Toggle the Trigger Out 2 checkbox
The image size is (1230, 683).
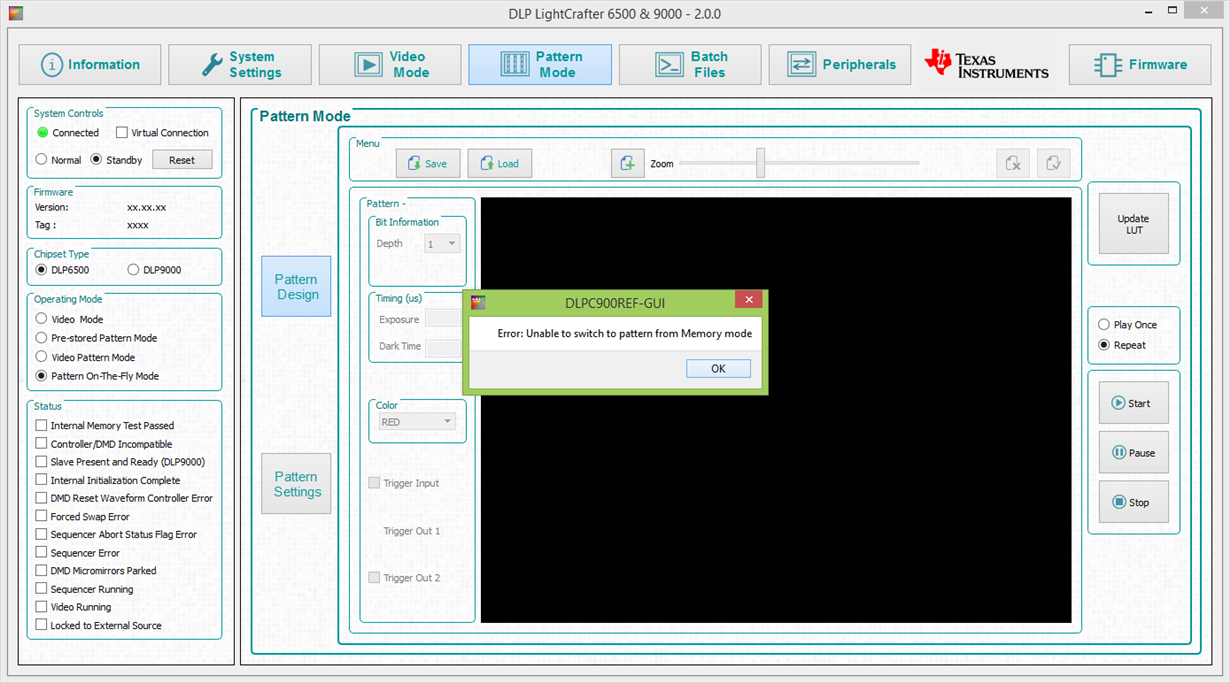(x=375, y=578)
